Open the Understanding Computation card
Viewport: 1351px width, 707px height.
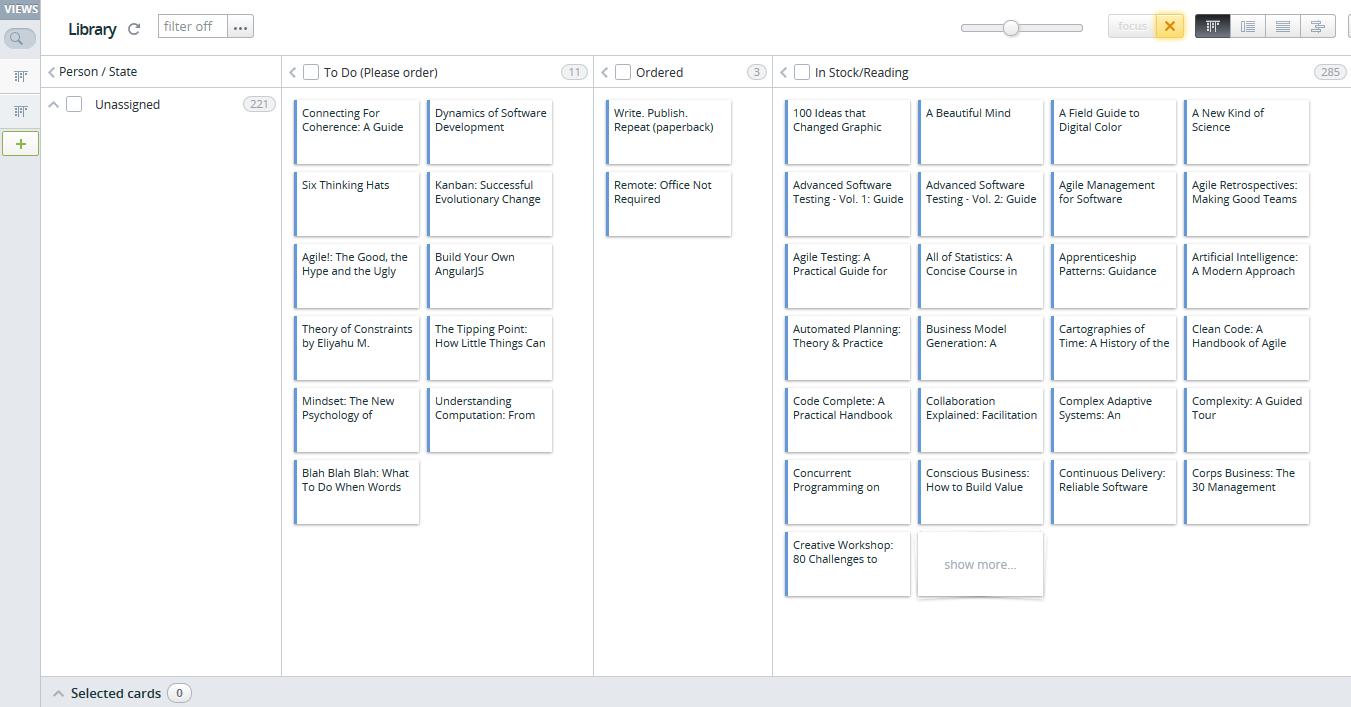490,420
